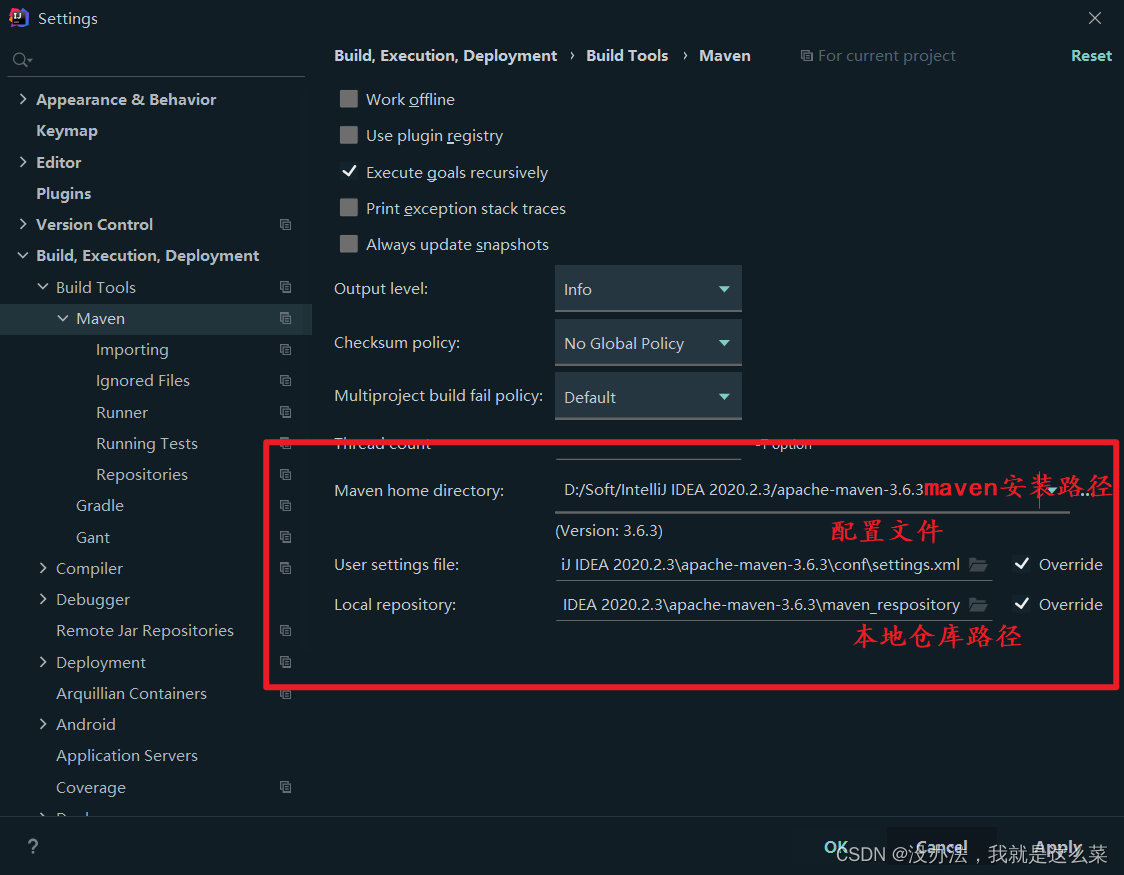1124x875 pixels.
Task: Select Arquillian Containers settings page
Action: point(131,694)
